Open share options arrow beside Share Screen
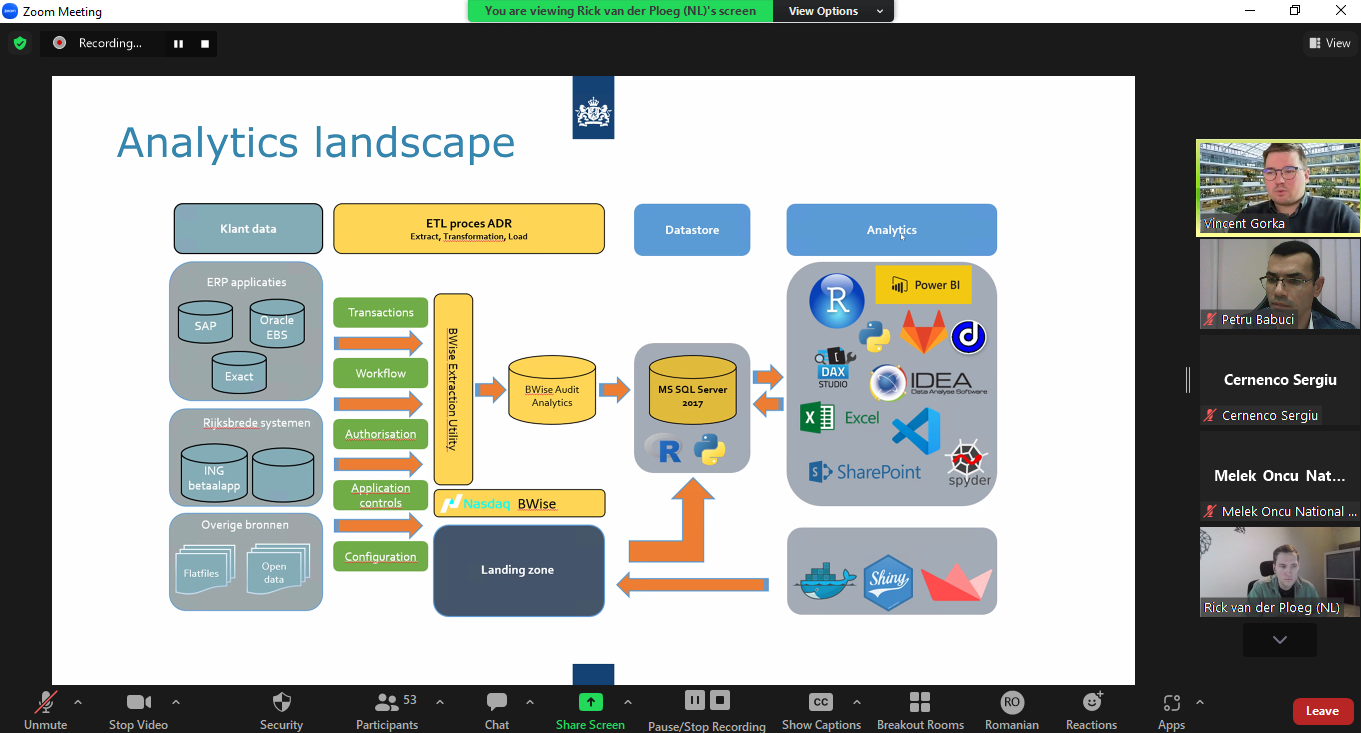The width and height of the screenshot is (1361, 733). (628, 702)
